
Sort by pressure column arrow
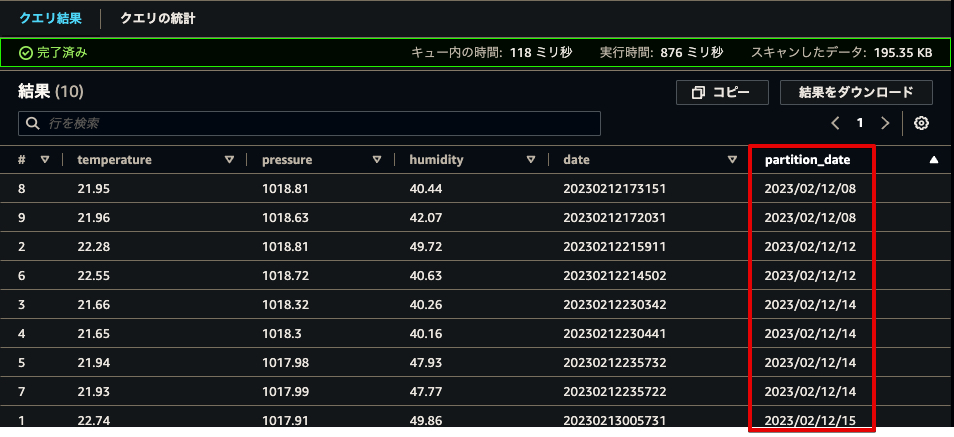point(377,160)
